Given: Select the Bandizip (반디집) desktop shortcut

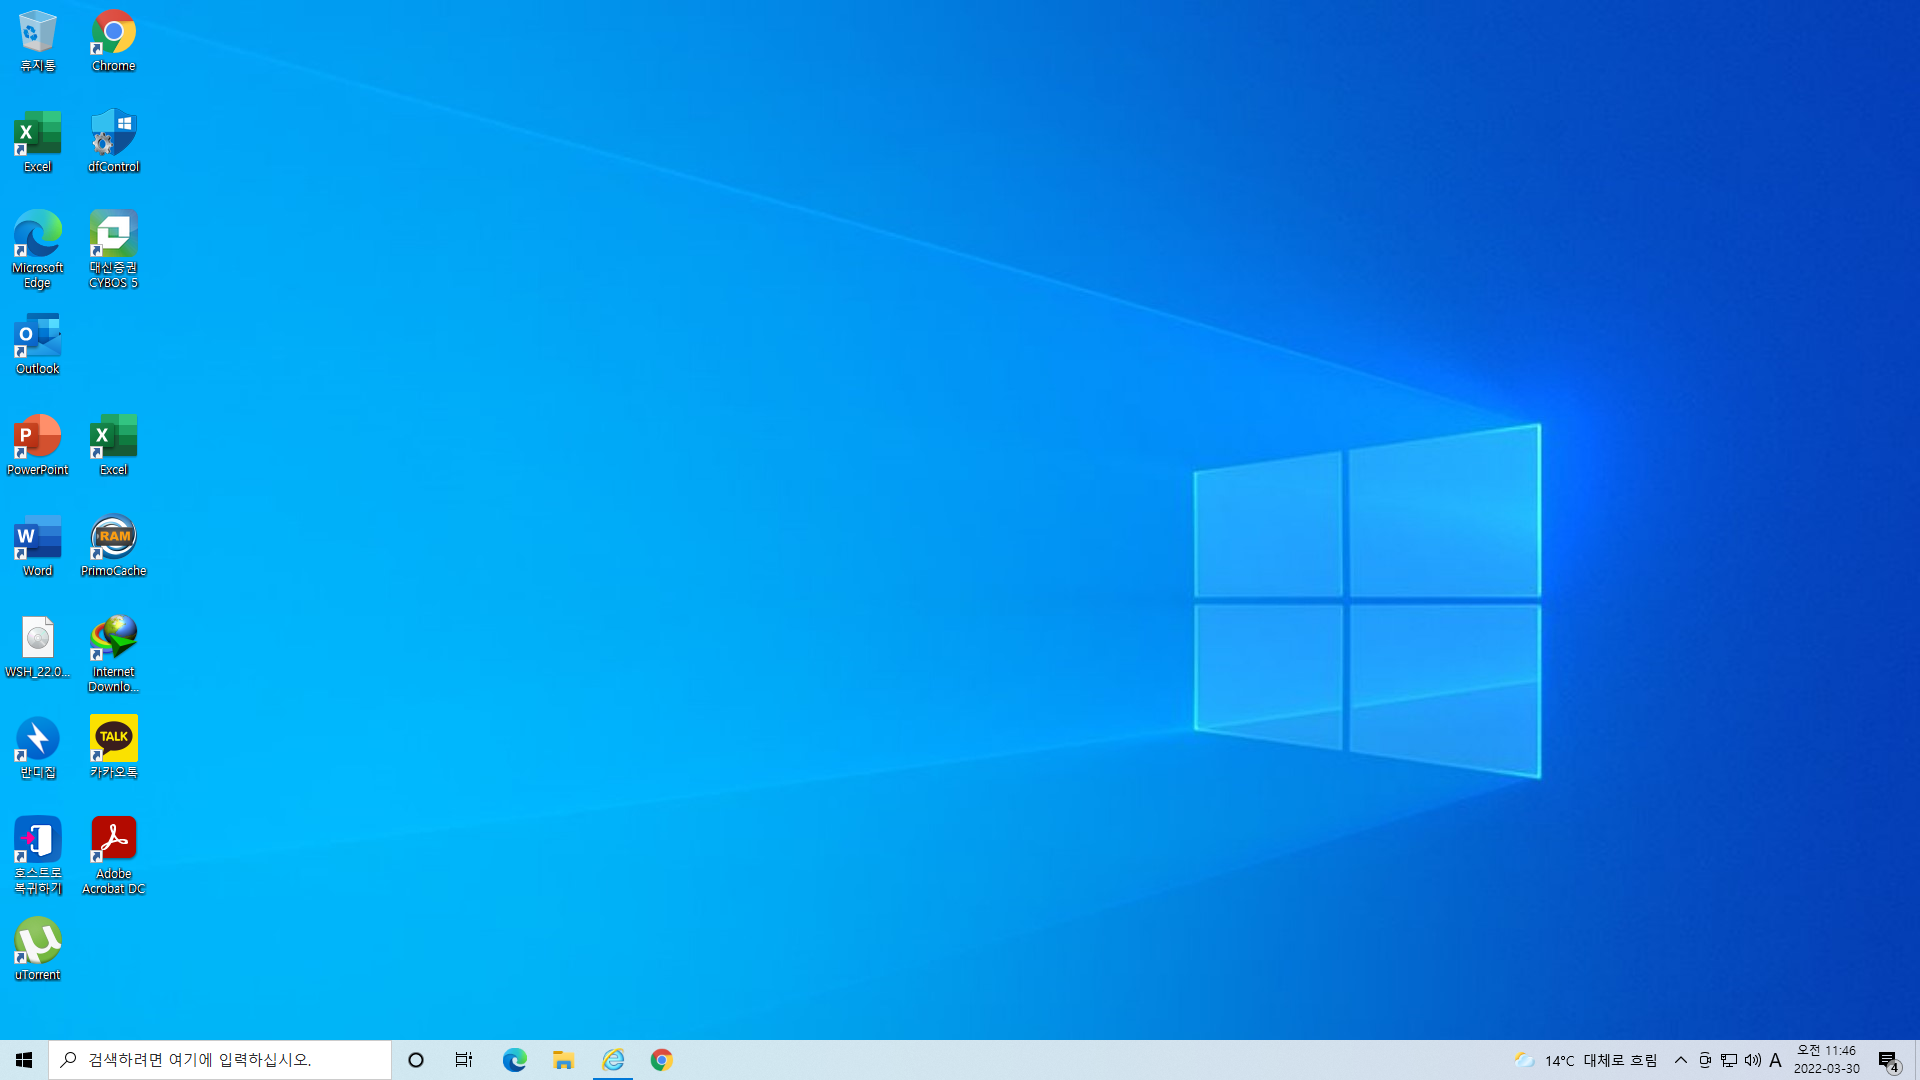Looking at the screenshot, I should 38,749.
